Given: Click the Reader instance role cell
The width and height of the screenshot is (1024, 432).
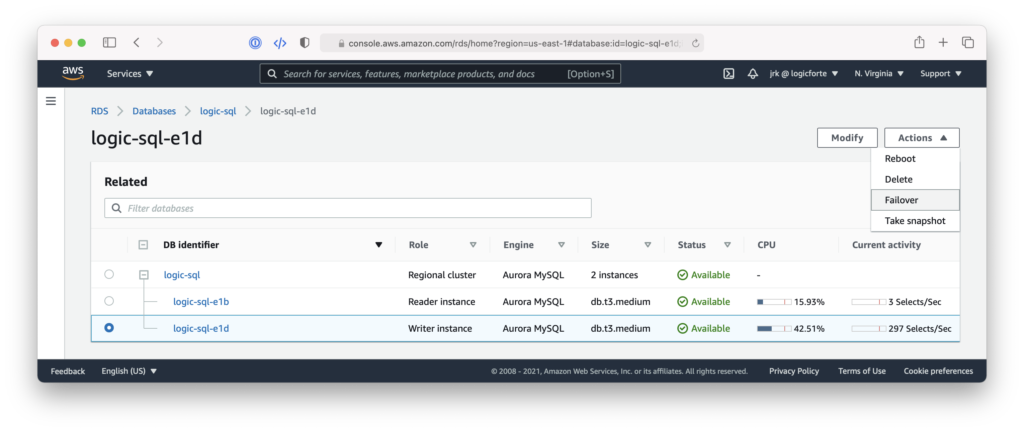Looking at the screenshot, I should coord(441,301).
